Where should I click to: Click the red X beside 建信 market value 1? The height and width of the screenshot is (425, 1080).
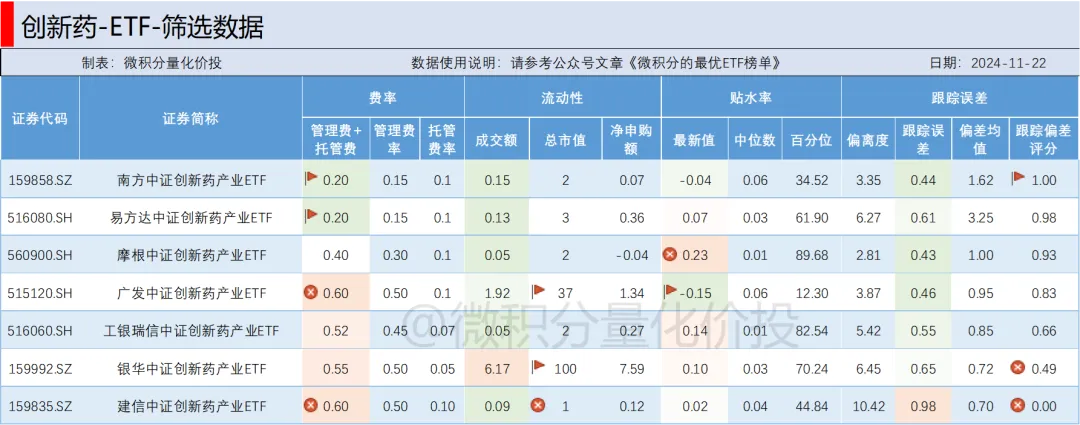[x=538, y=405]
